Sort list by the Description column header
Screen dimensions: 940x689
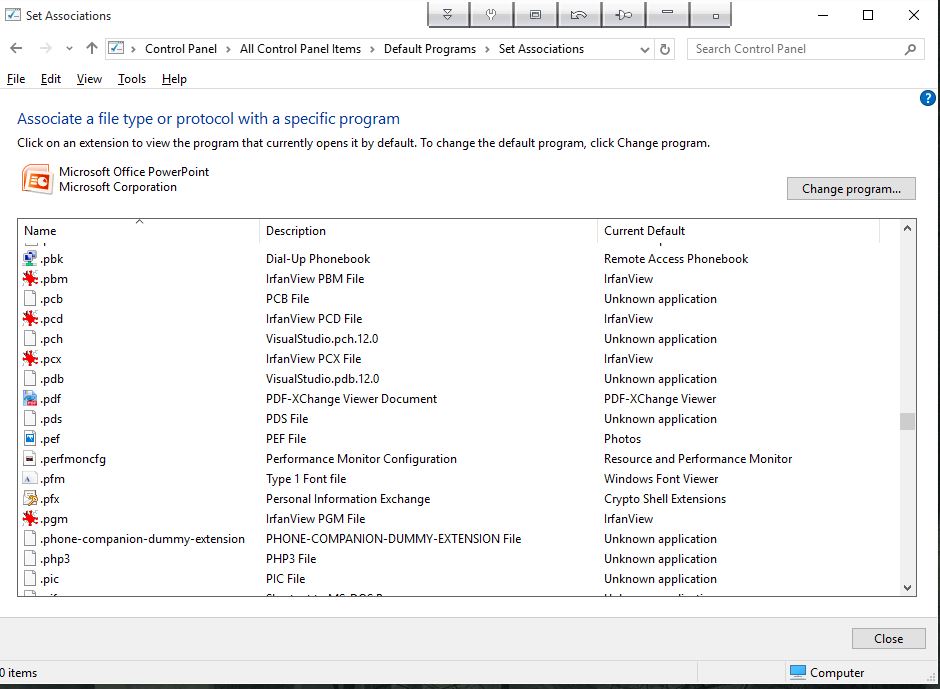coord(429,231)
